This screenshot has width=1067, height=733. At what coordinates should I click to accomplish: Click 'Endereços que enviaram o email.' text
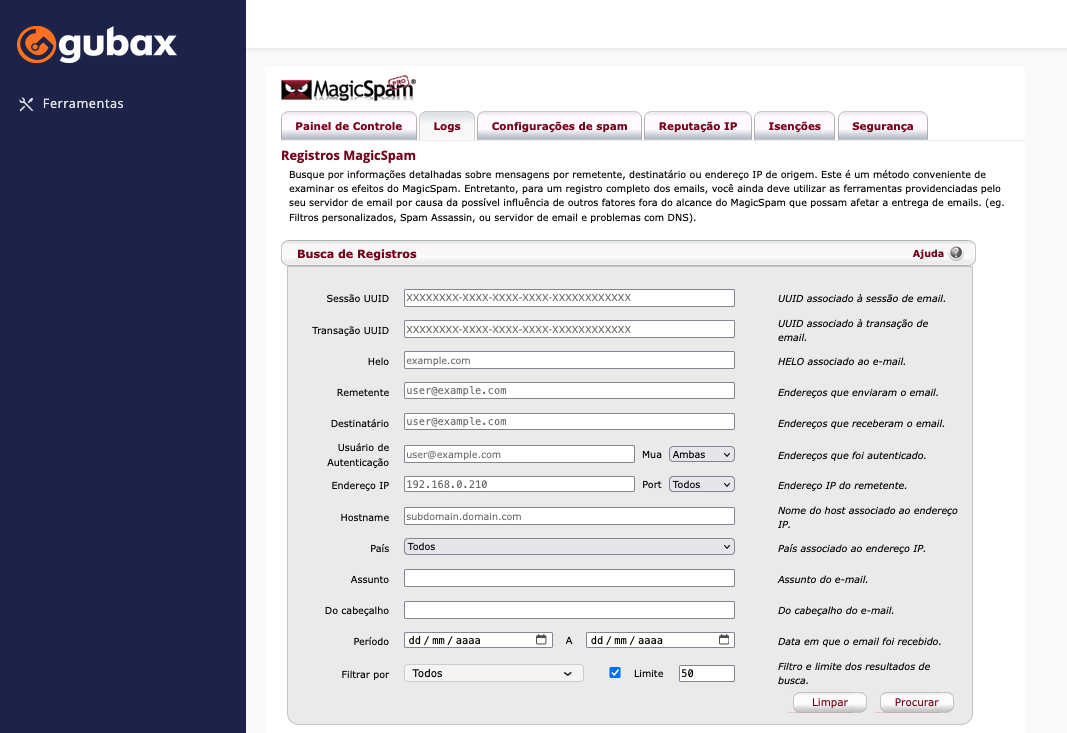858,392
